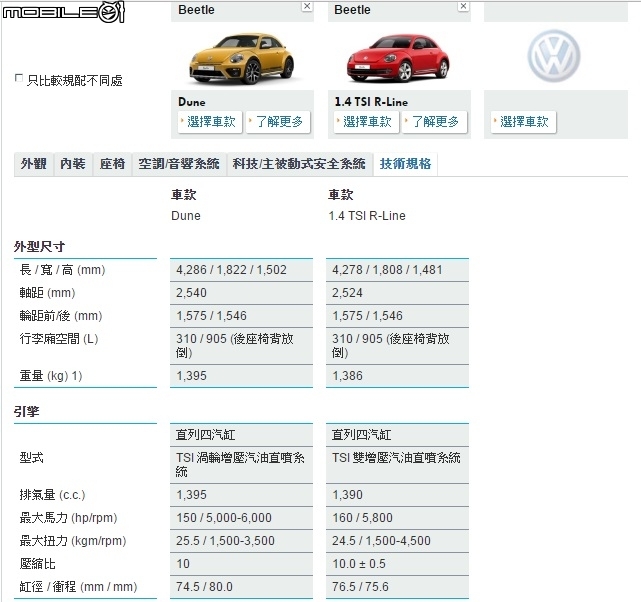Remove the Beetle Dune from comparison
Viewport: 641px width, 602px height.
tap(307, 6)
